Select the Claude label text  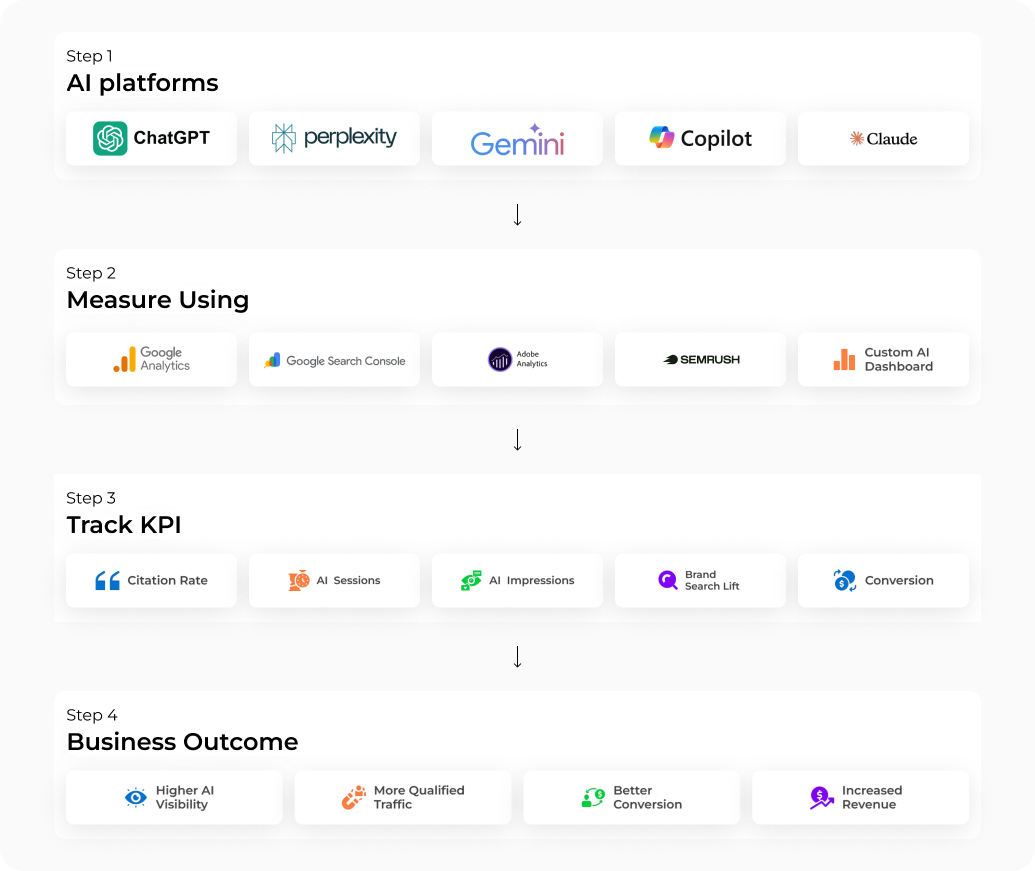[892, 139]
